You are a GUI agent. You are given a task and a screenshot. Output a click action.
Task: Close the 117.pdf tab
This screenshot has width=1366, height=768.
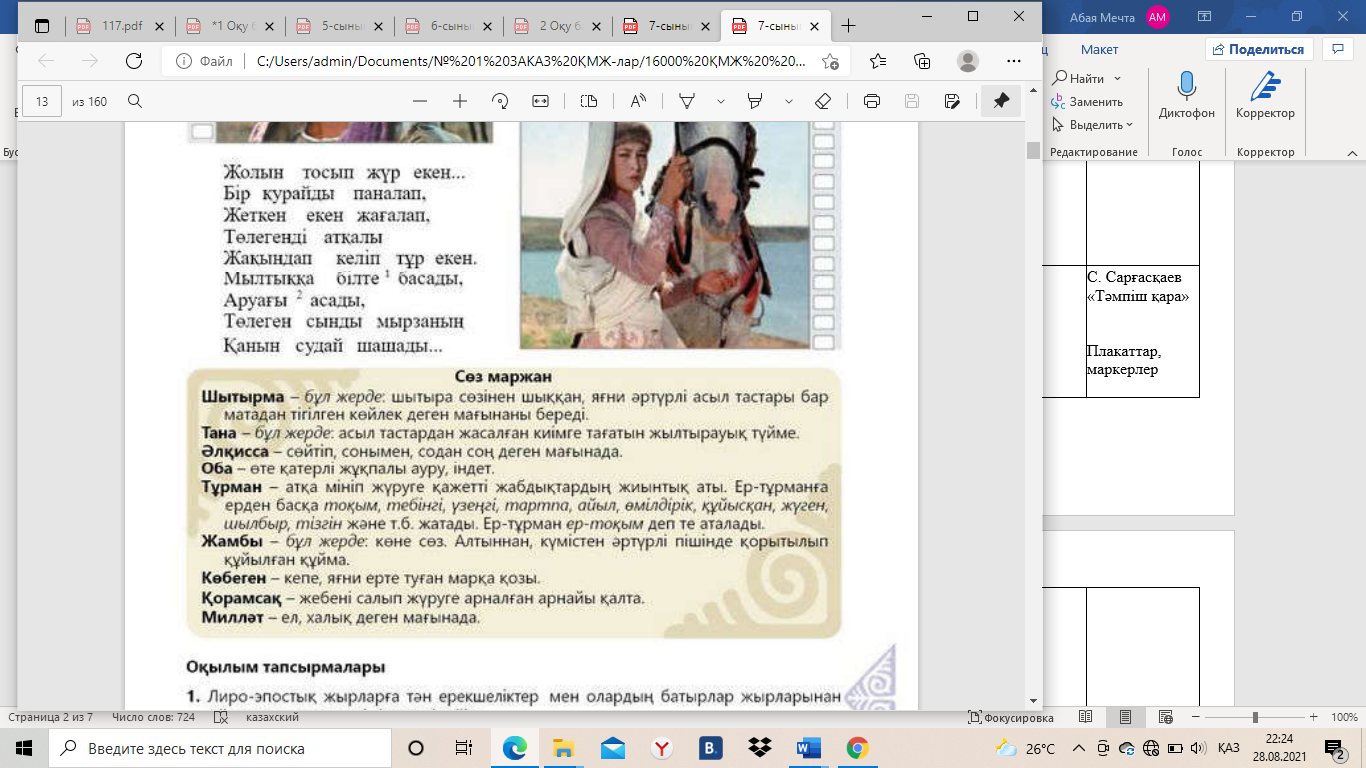click(x=161, y=26)
